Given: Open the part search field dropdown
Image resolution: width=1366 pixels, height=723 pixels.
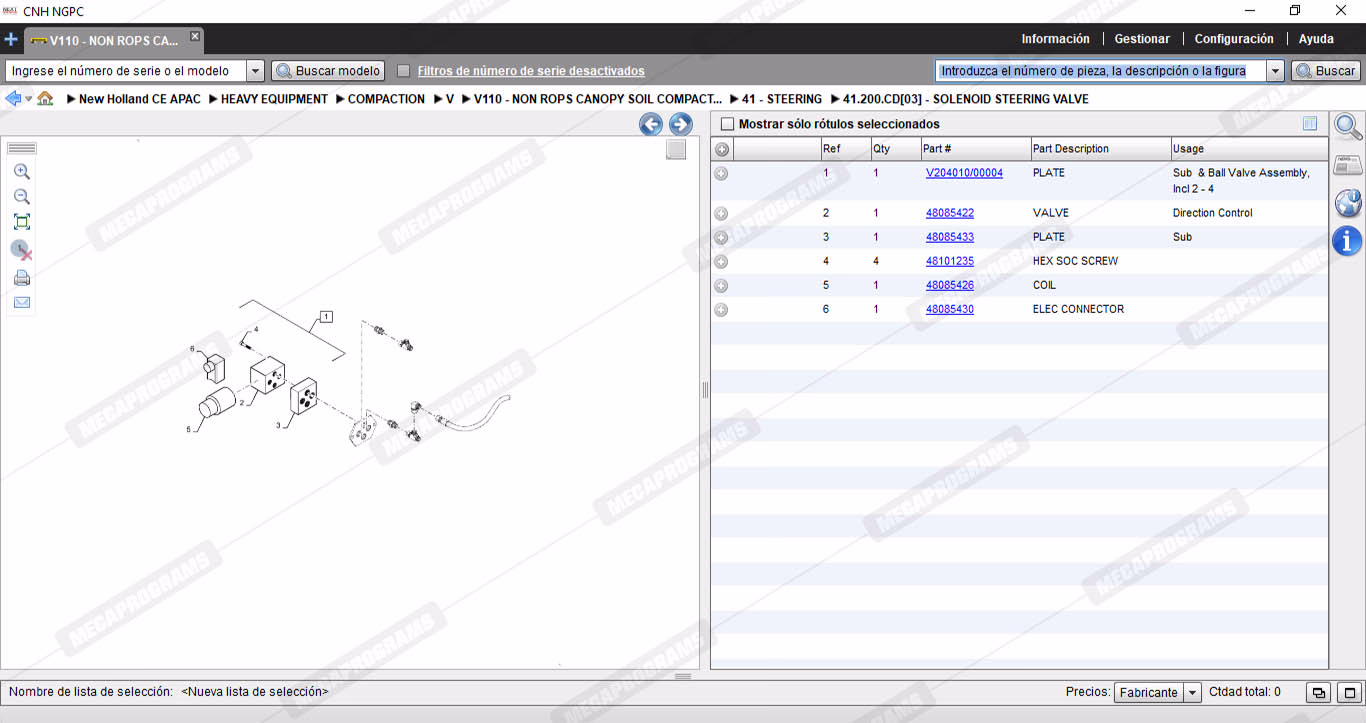Looking at the screenshot, I should coord(1275,71).
